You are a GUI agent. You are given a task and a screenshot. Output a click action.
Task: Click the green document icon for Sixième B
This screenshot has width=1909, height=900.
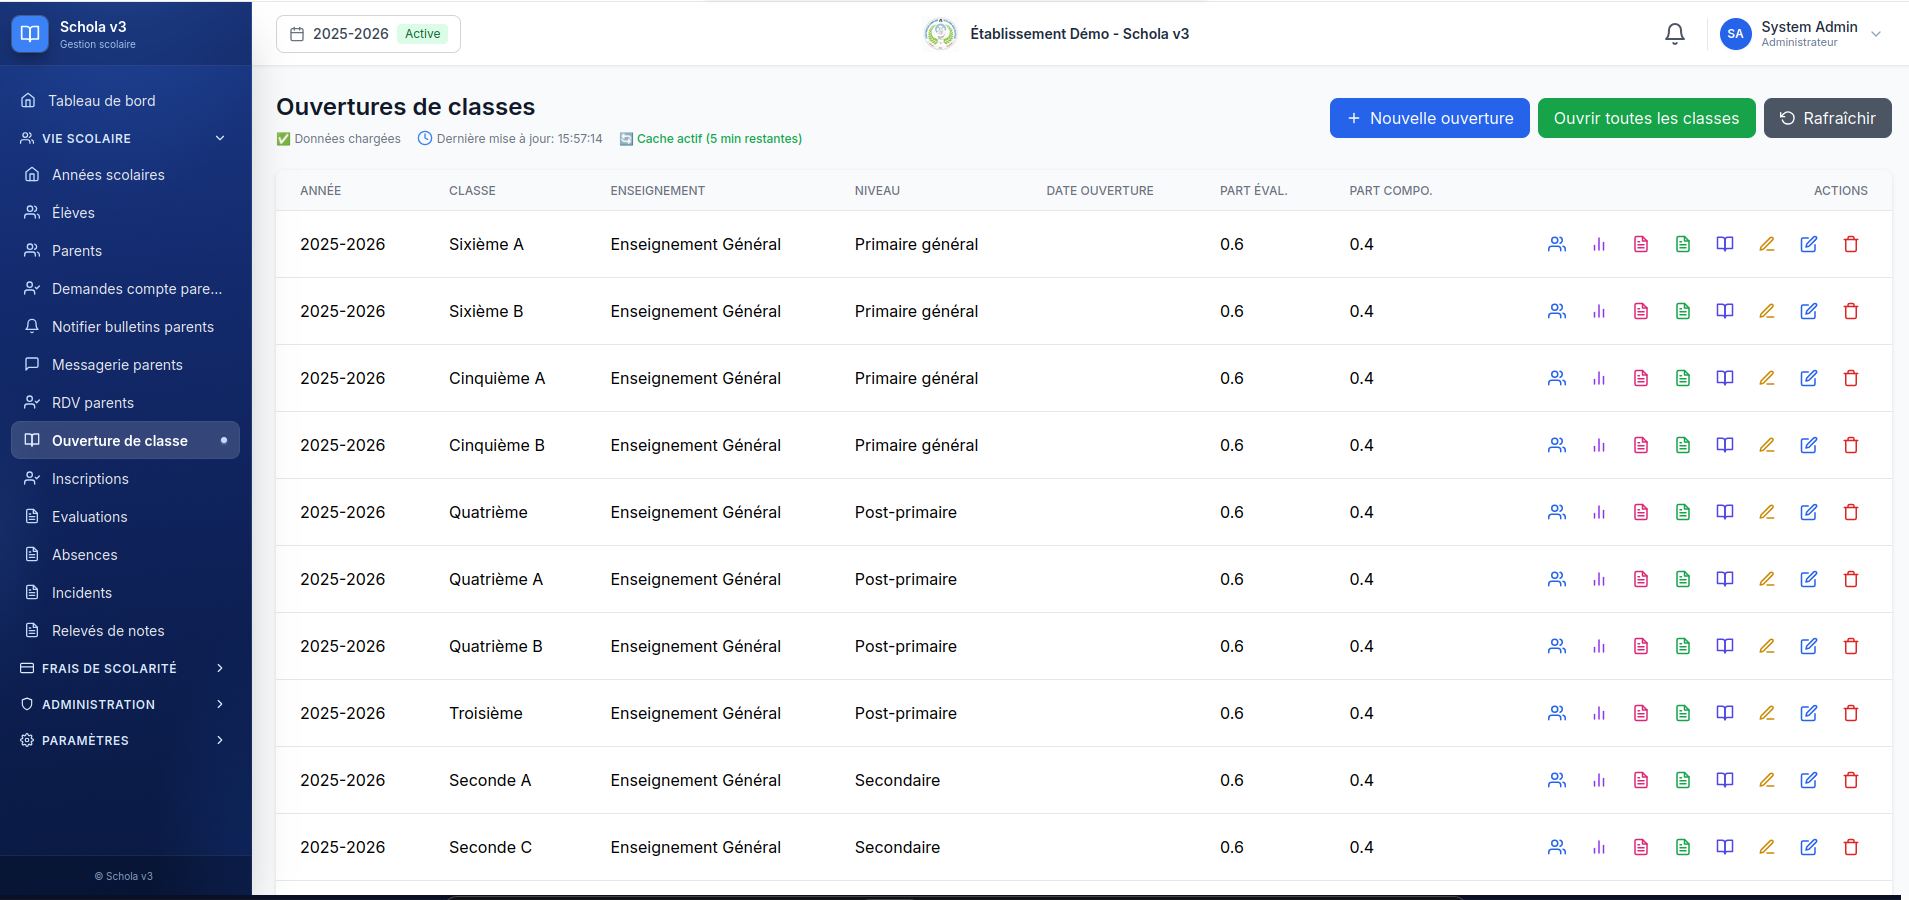(1683, 311)
